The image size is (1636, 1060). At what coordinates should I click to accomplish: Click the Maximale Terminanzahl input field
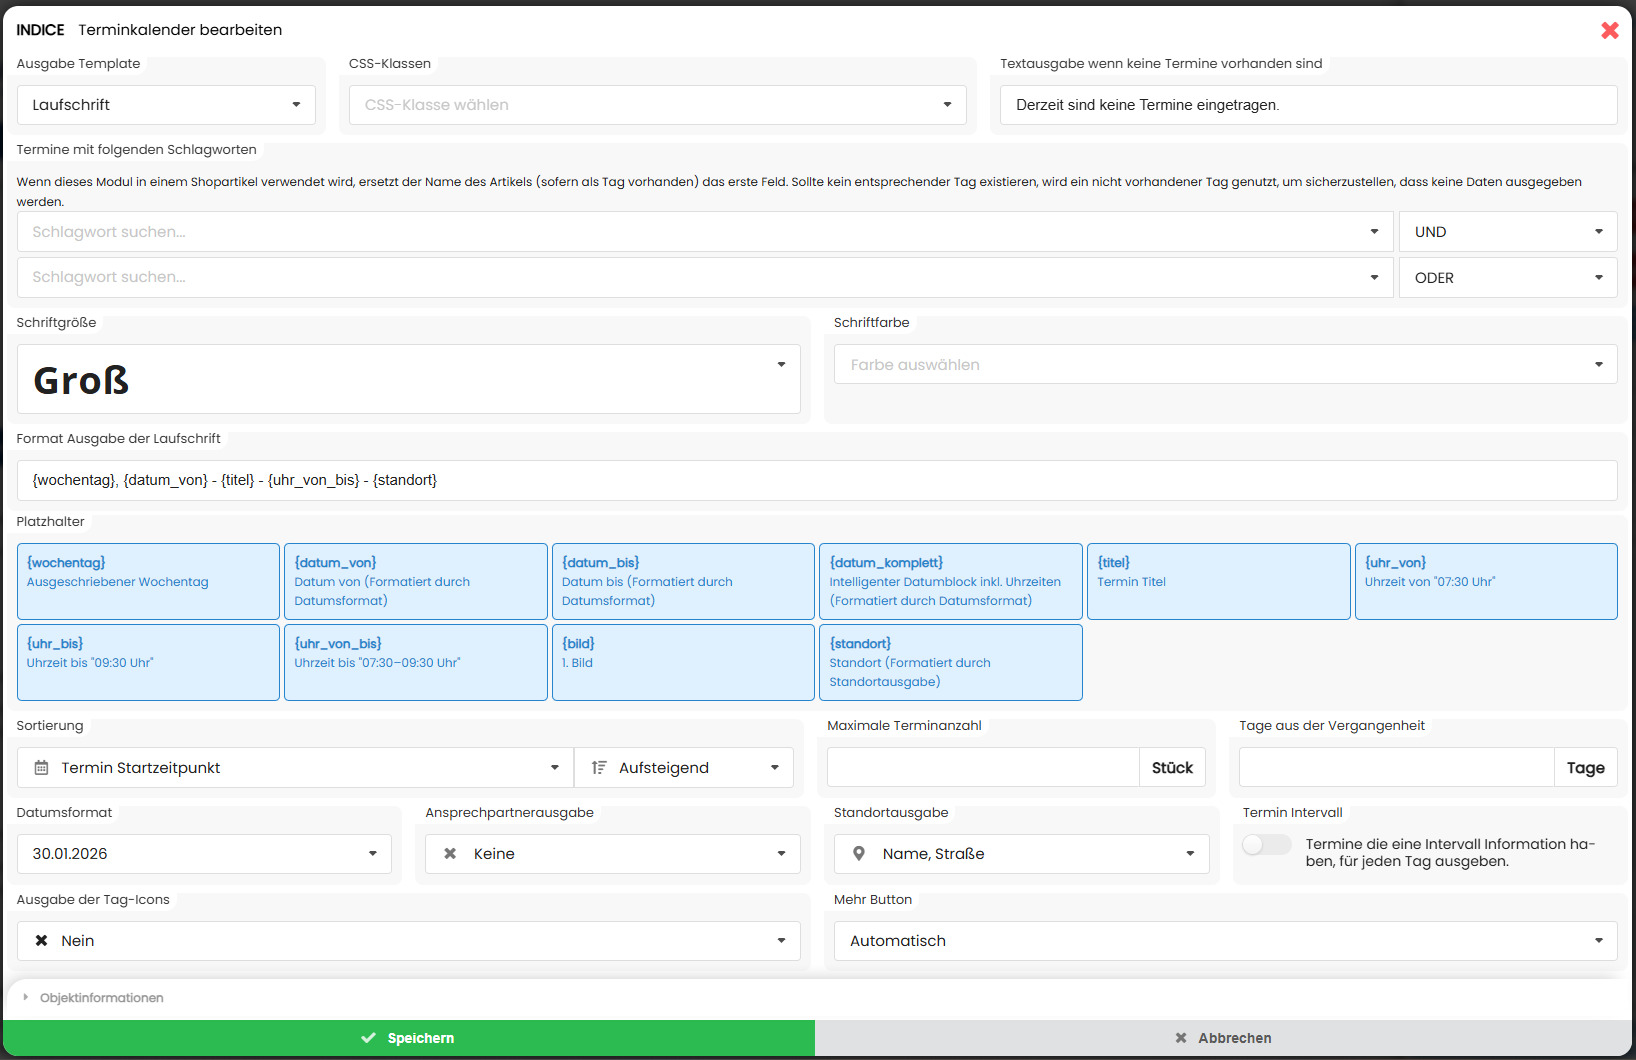(x=982, y=768)
